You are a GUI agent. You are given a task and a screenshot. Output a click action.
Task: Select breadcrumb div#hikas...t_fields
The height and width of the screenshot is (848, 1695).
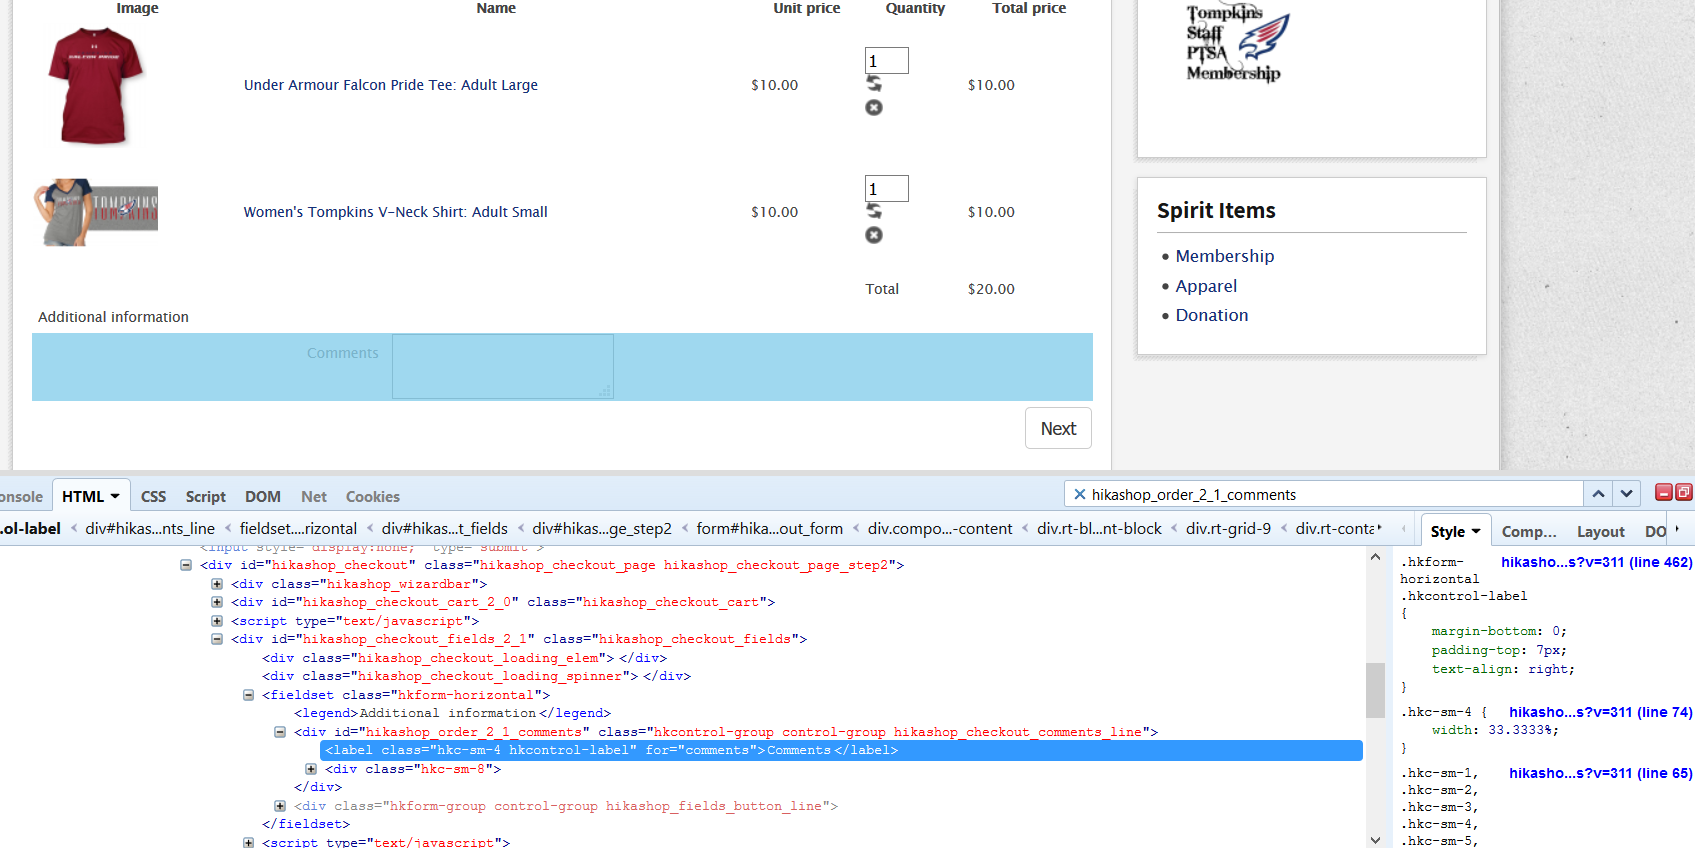coord(445,528)
